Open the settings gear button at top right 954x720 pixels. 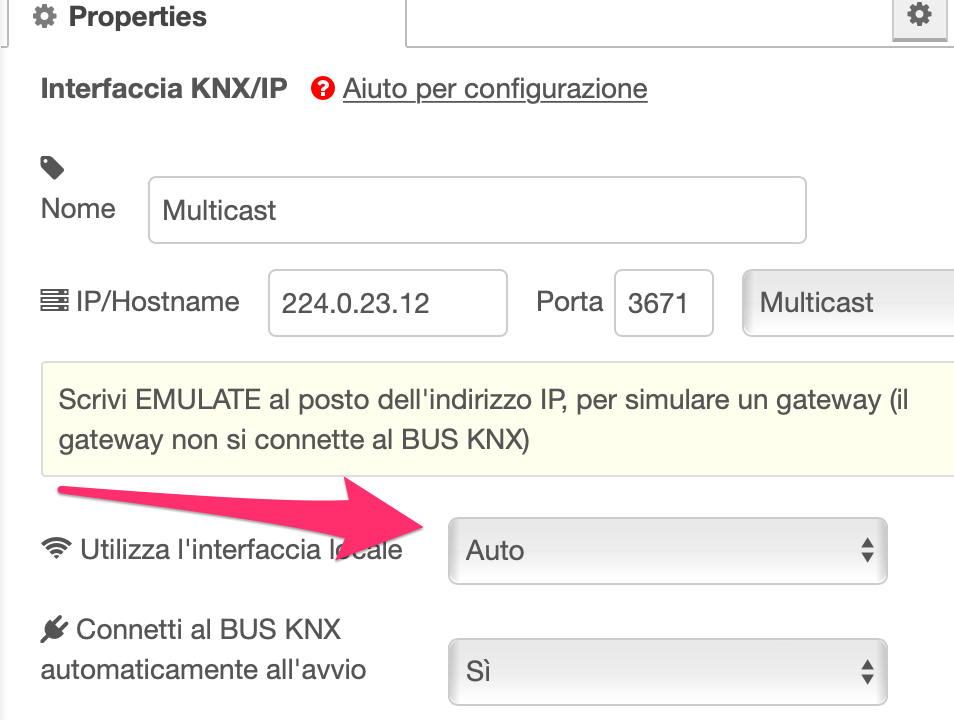click(x=919, y=16)
